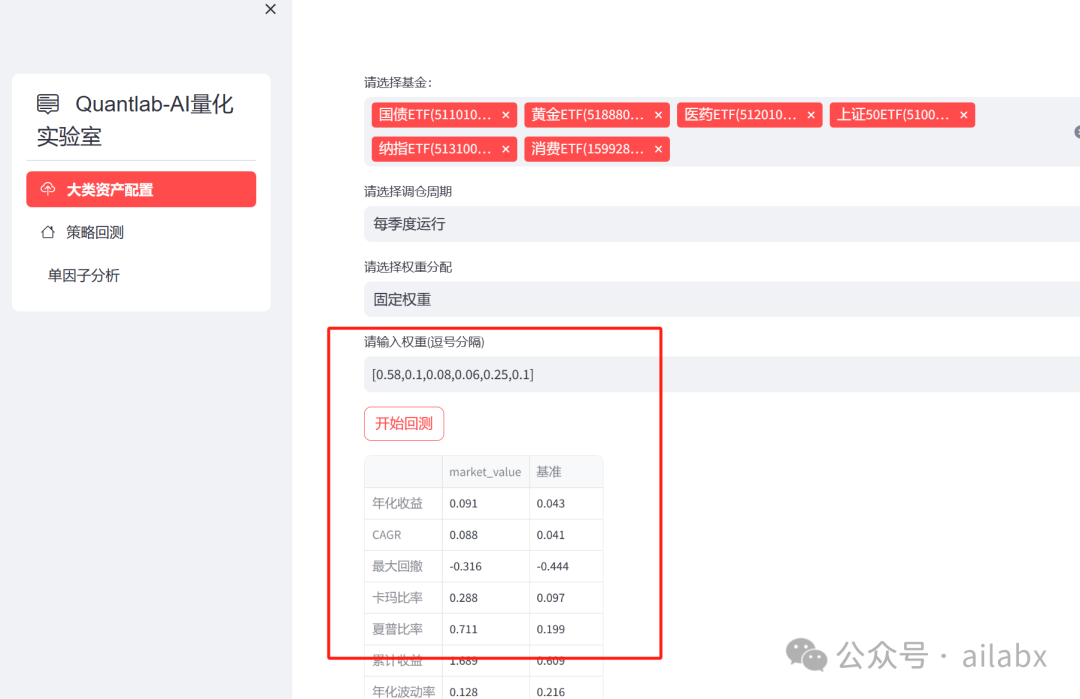The image size is (1080, 699).
Task: Click the market_value column header in results table
Action: (486, 471)
